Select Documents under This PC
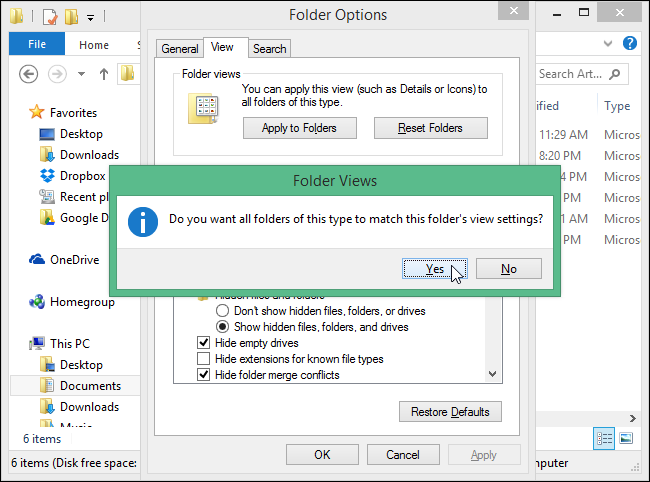The height and width of the screenshot is (482, 650). point(90,386)
